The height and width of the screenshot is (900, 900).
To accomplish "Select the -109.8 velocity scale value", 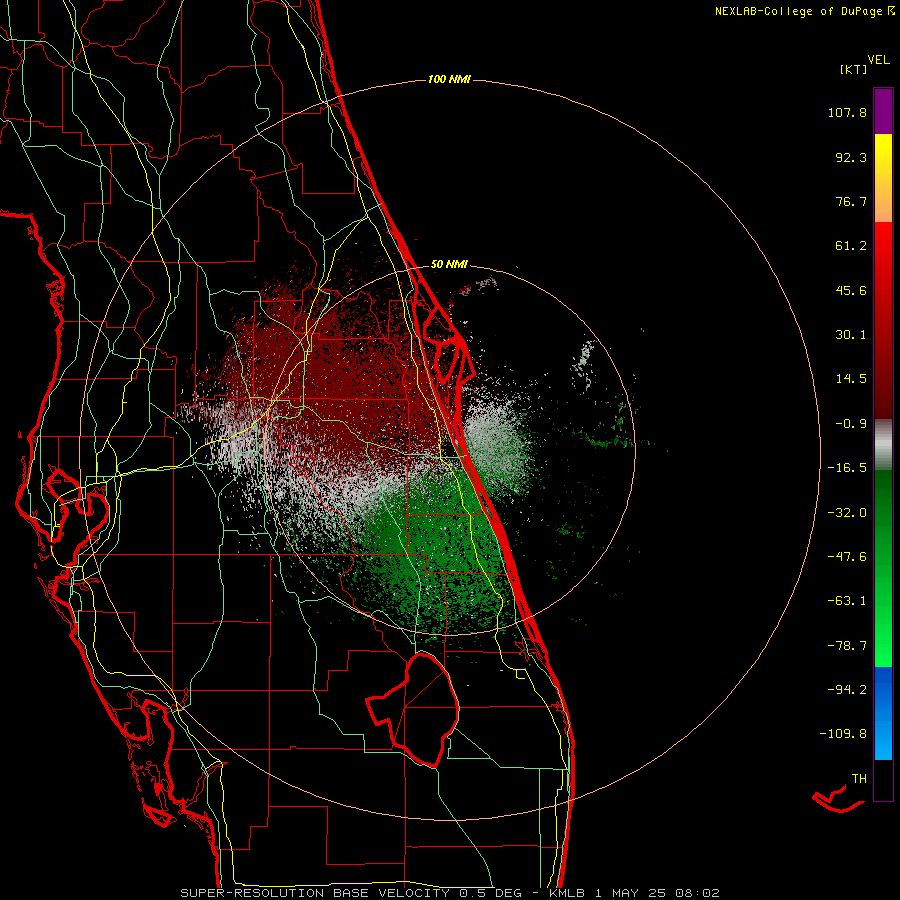I will 843,734.
